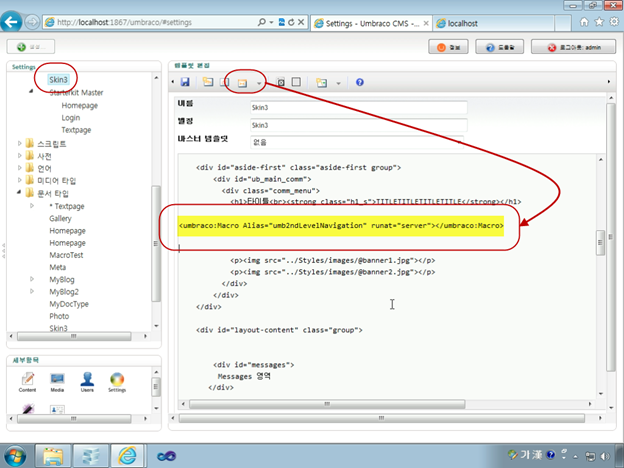The height and width of the screenshot is (468, 624).
Task: Open File Explorer from the taskbar
Action: [53, 456]
